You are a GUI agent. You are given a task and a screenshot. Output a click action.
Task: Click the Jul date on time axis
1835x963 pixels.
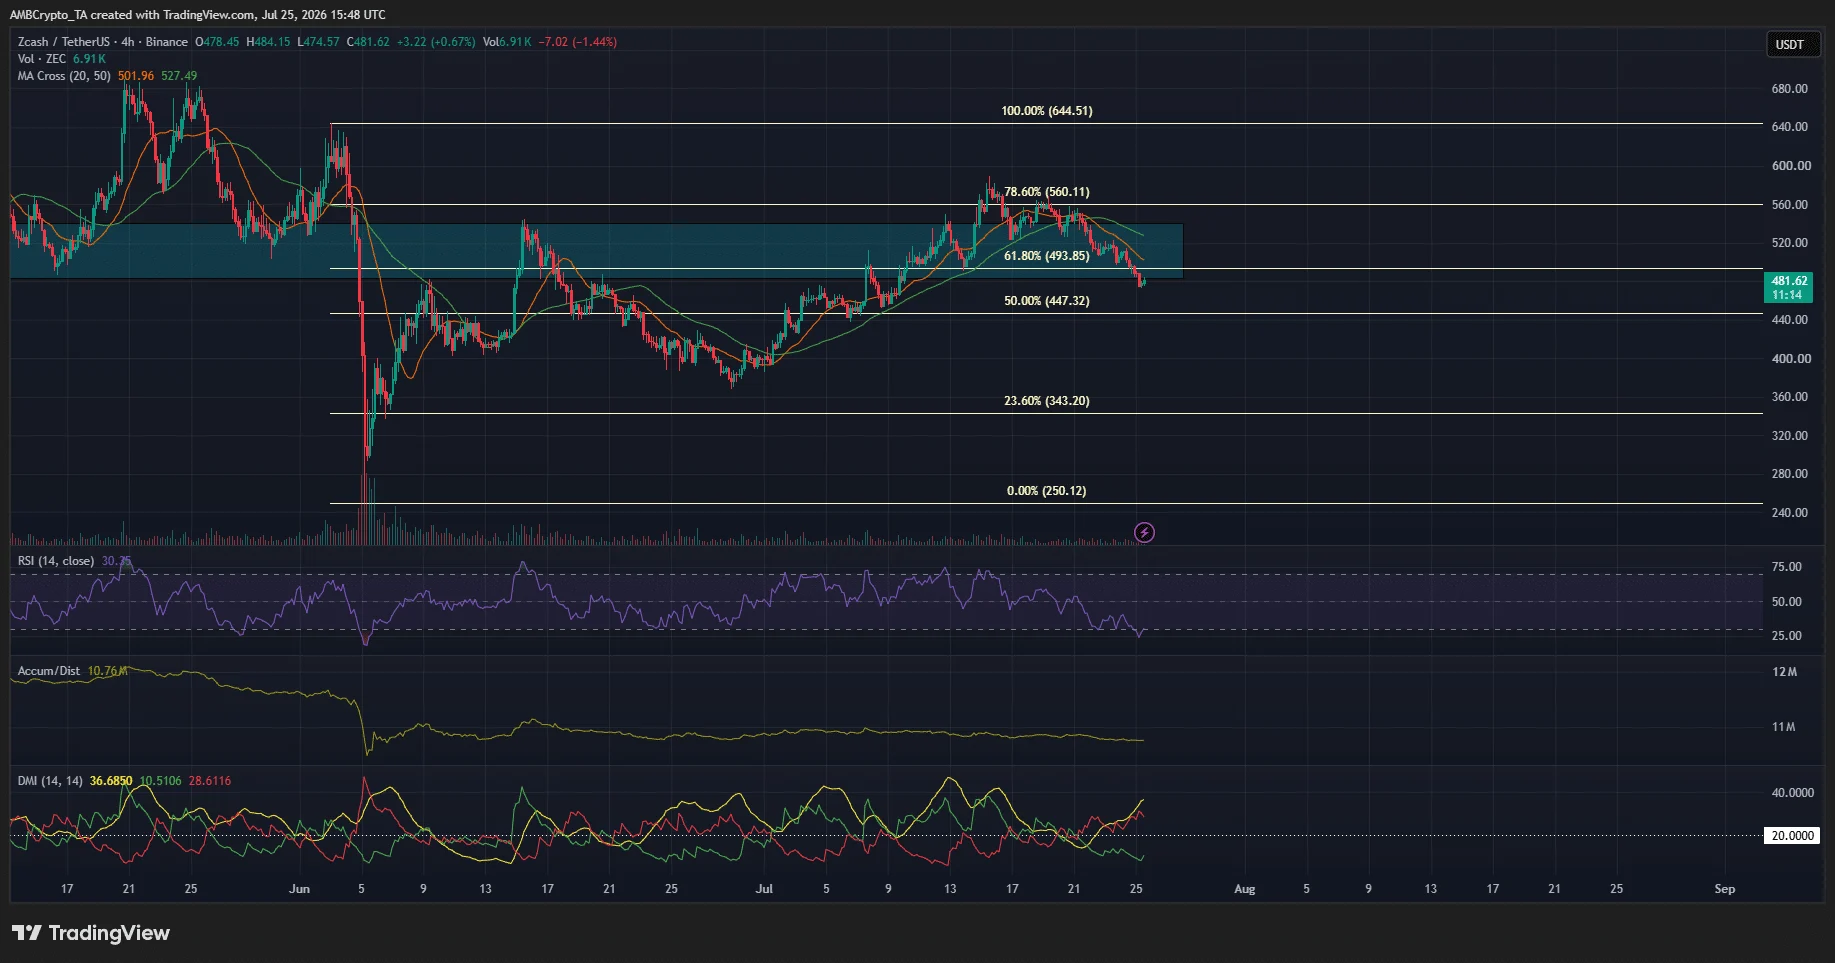click(x=764, y=889)
